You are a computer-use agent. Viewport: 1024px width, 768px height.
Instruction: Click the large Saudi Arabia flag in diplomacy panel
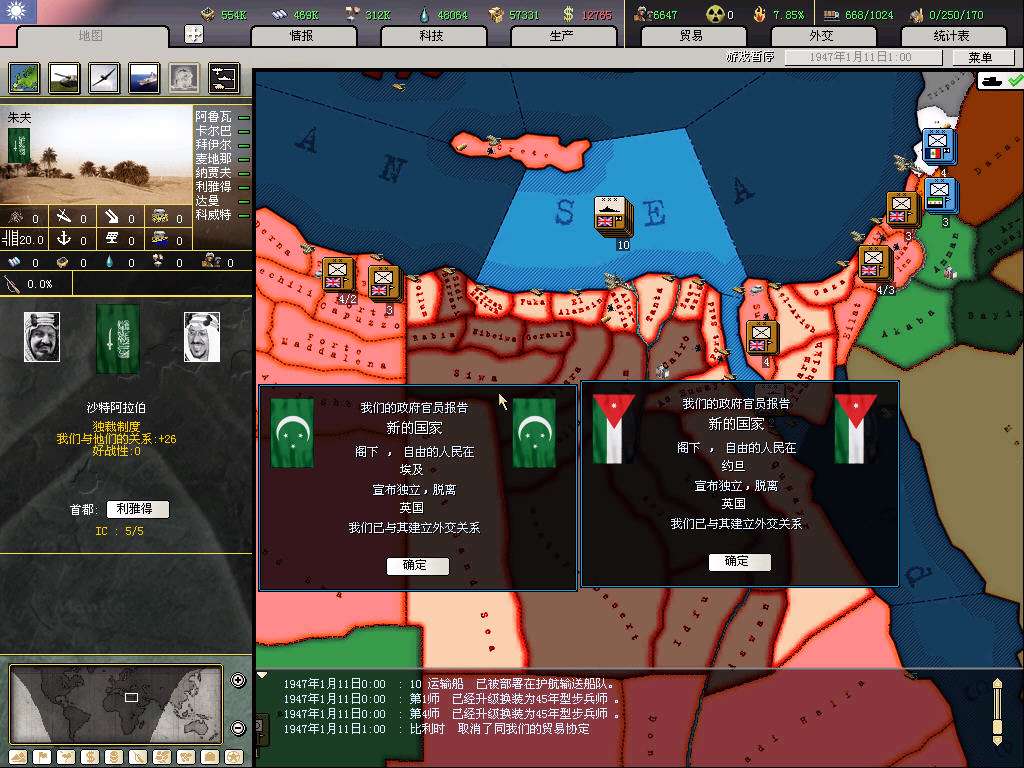click(x=118, y=339)
